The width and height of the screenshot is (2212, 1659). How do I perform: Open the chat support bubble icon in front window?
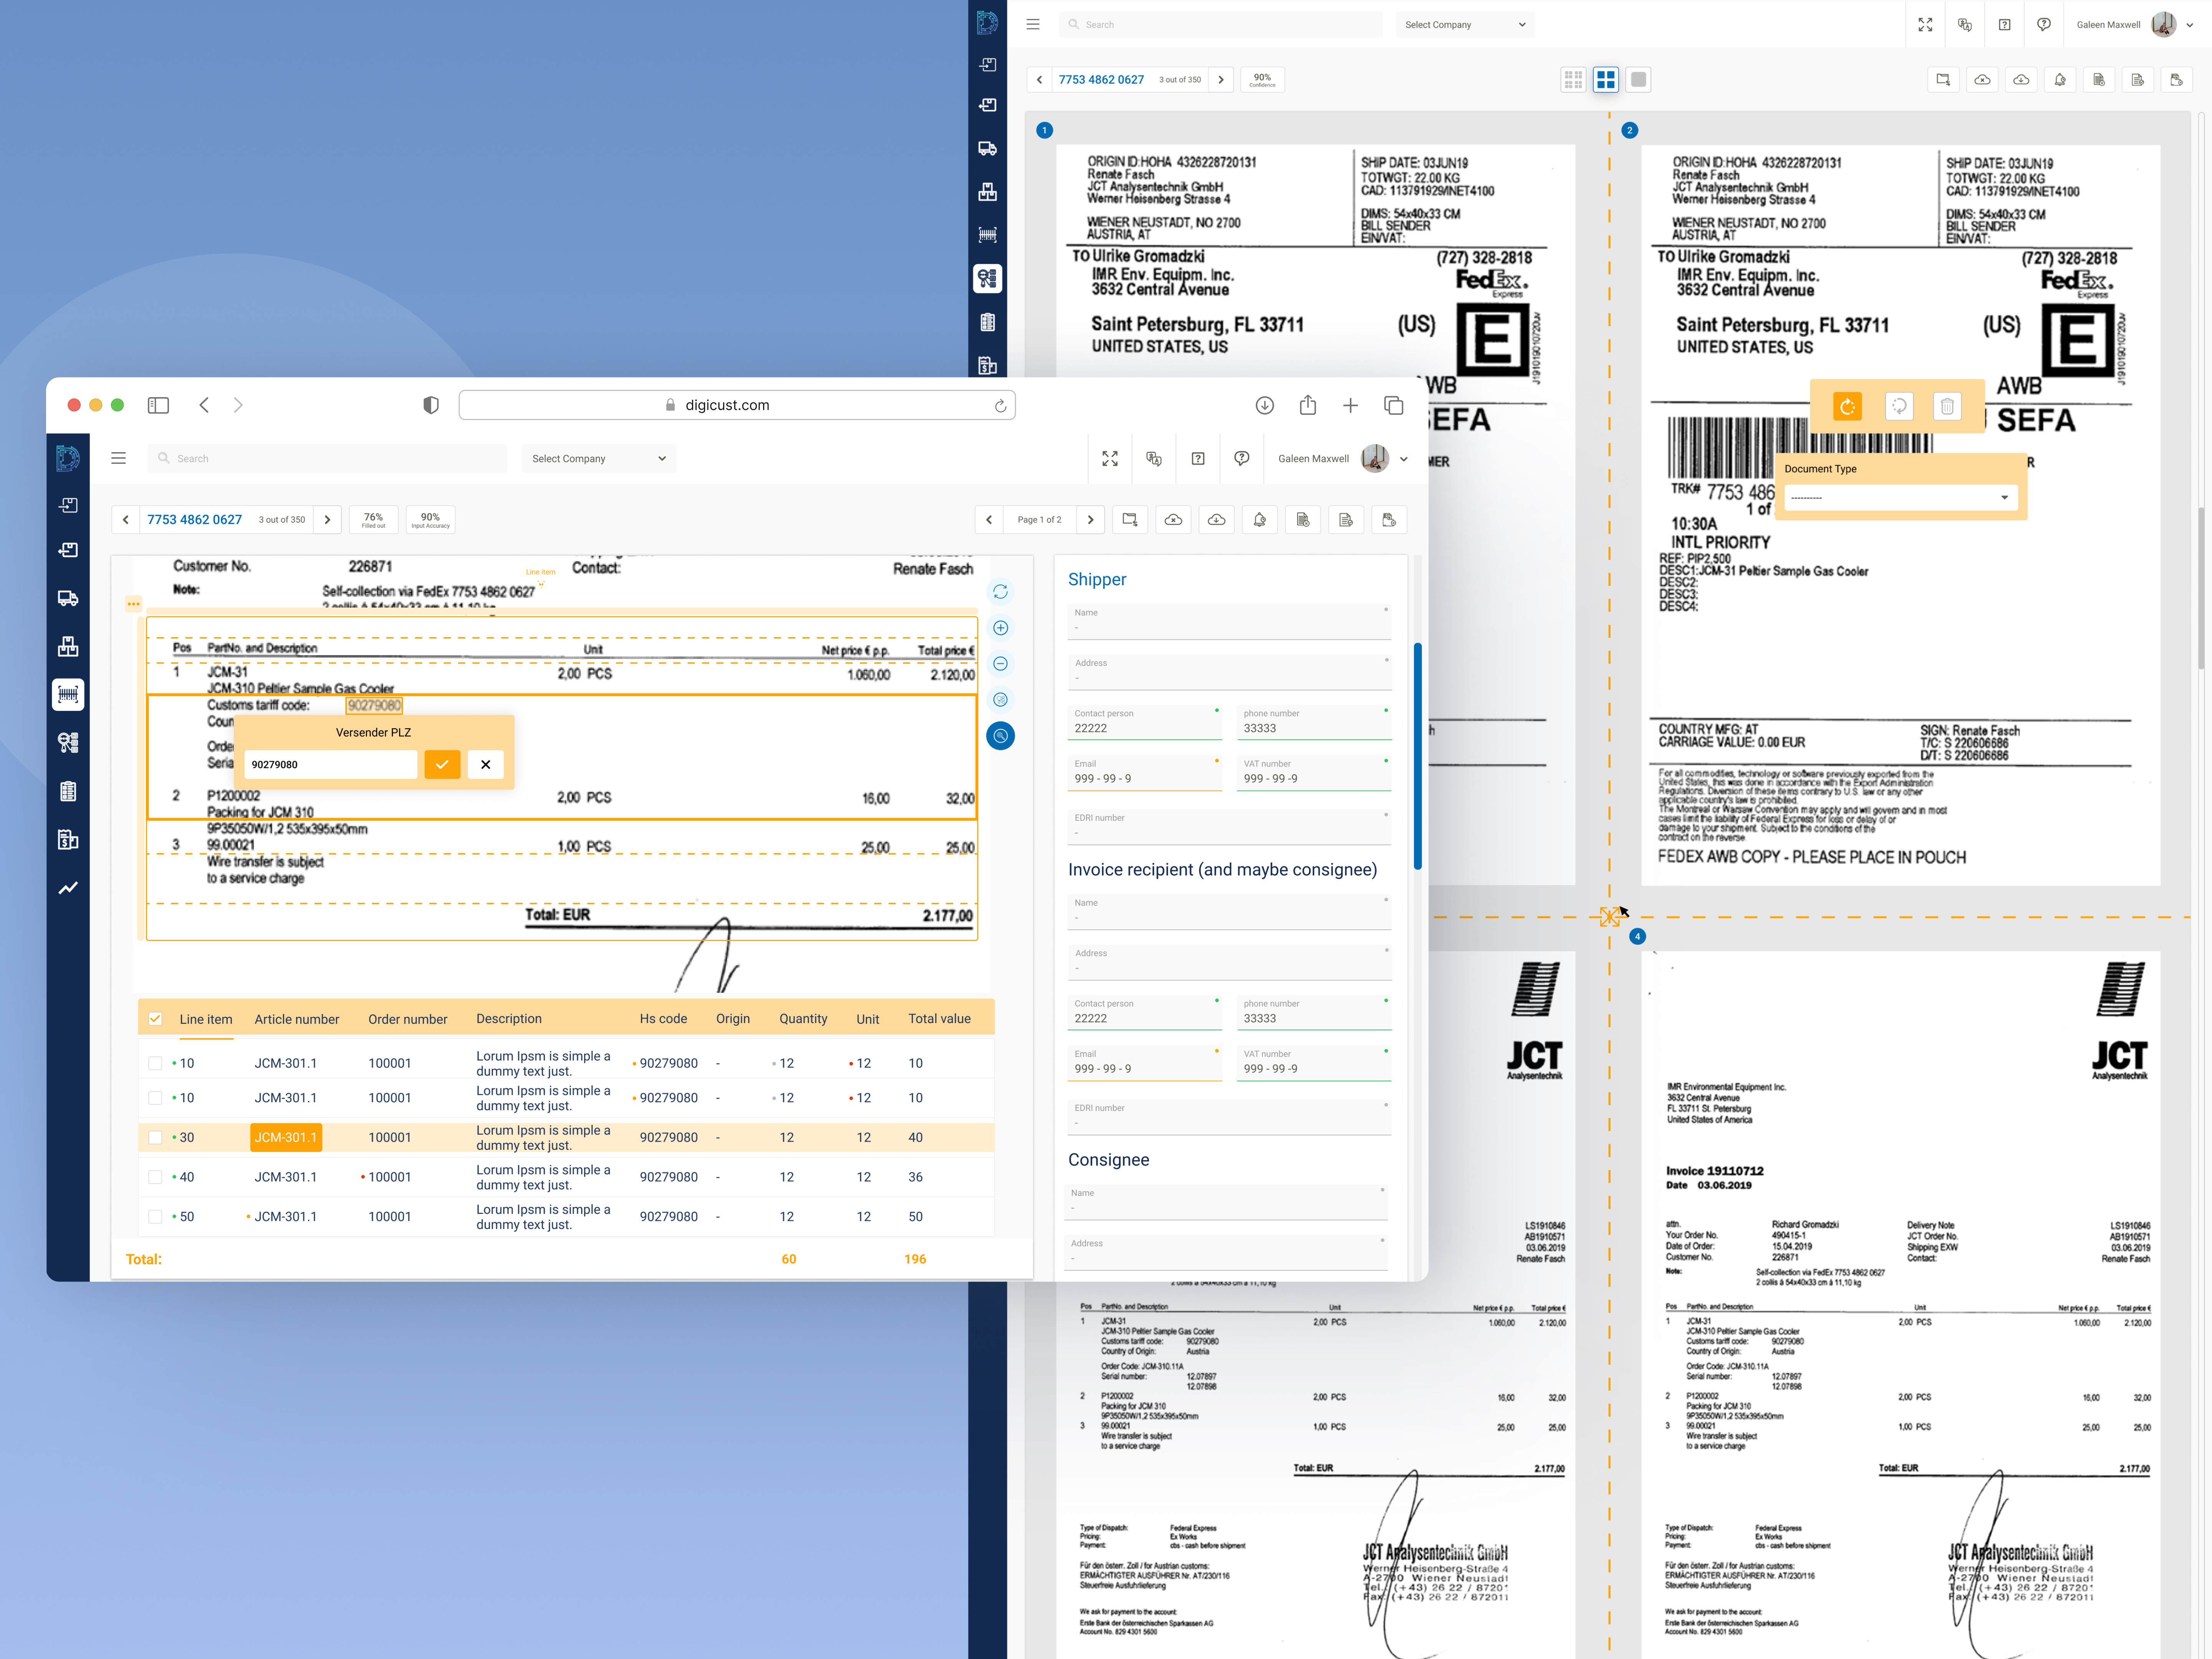coord(1242,458)
